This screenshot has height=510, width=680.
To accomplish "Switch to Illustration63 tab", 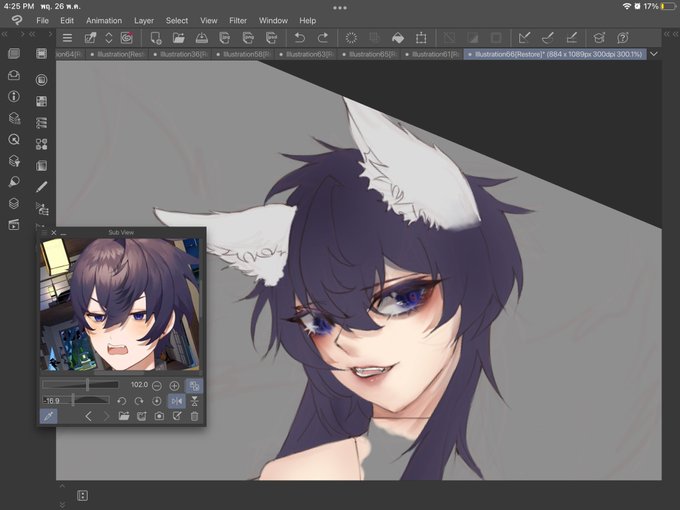I will pos(307,54).
